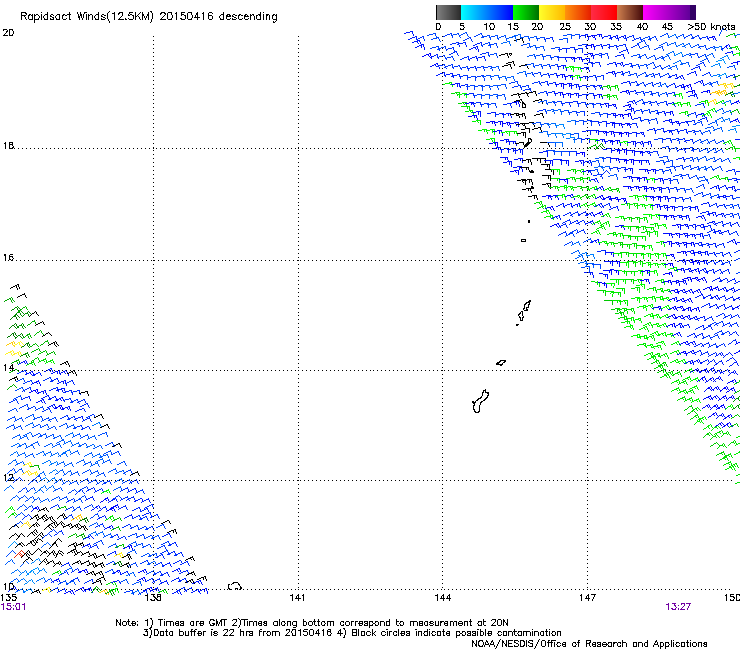The width and height of the screenshot is (740, 650).
Task: Click the latitude '14' axis label
Action: click(x=8, y=367)
